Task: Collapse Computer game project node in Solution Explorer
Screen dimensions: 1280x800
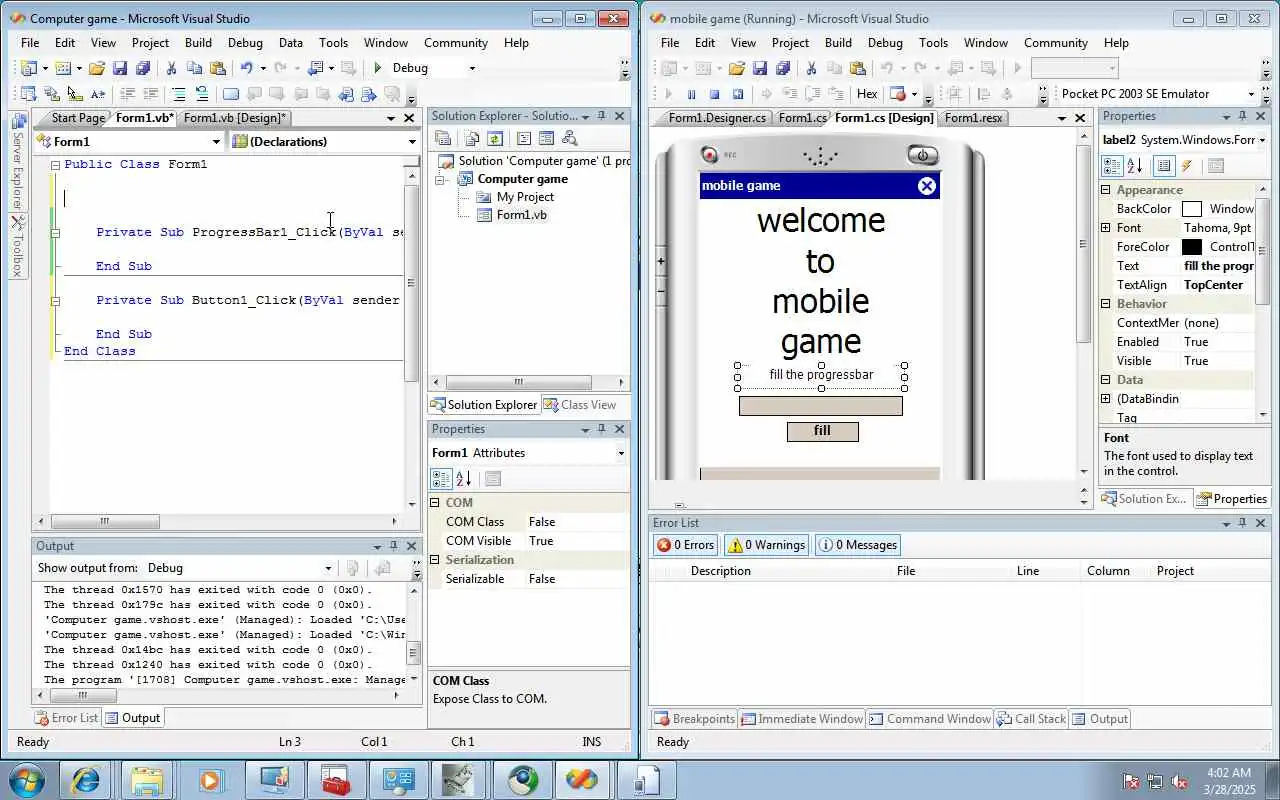Action: 439,180
